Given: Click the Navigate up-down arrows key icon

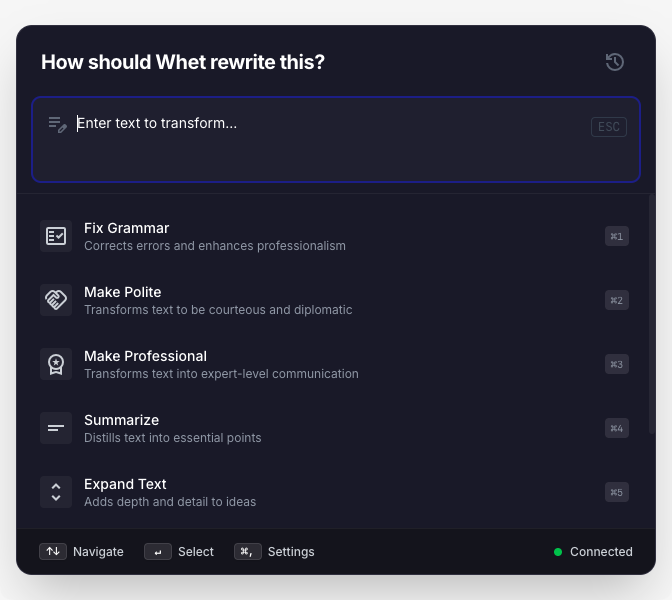Looking at the screenshot, I should click(53, 552).
